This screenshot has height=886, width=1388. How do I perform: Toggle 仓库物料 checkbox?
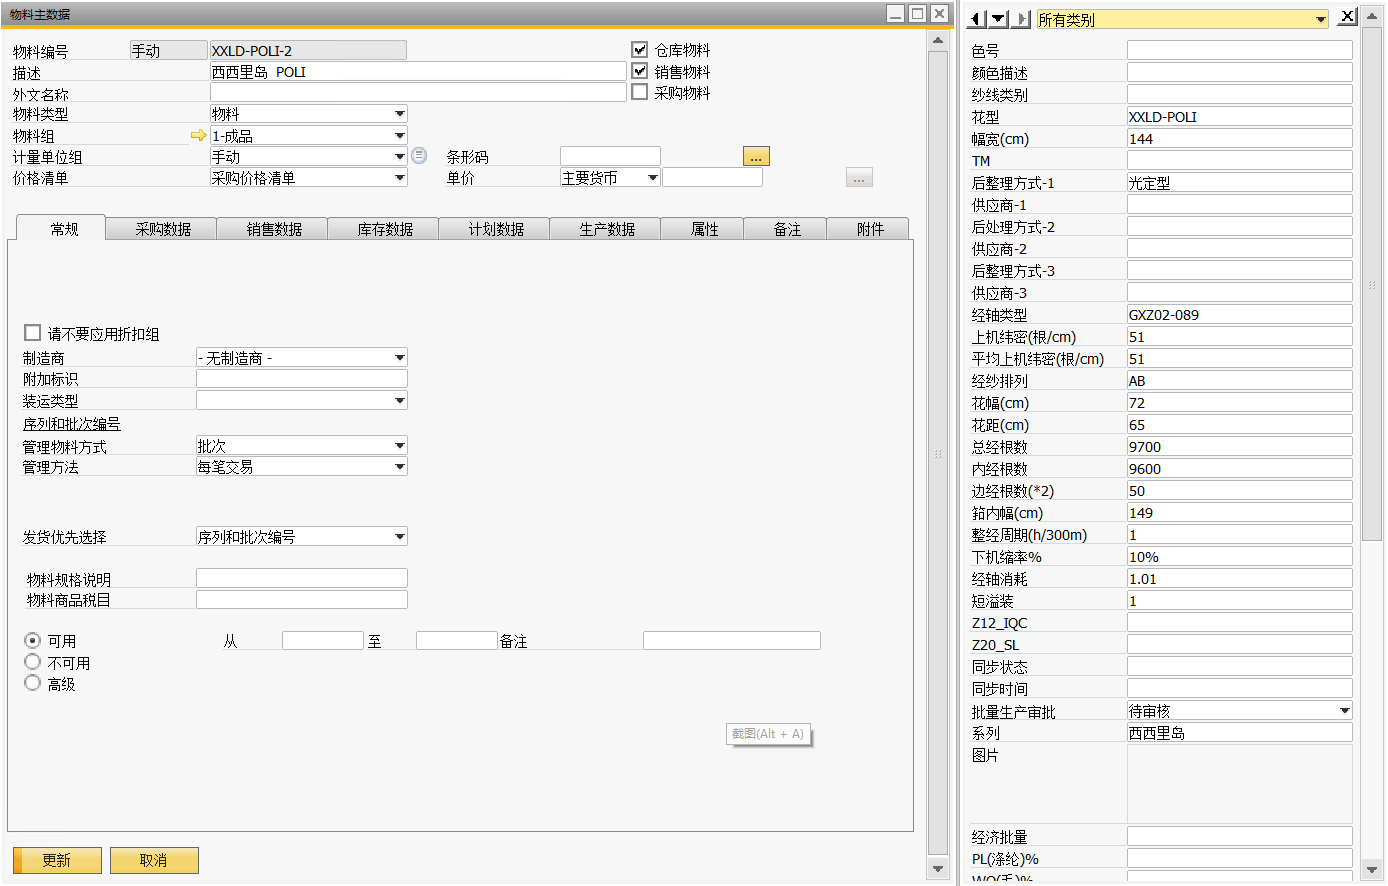point(640,49)
